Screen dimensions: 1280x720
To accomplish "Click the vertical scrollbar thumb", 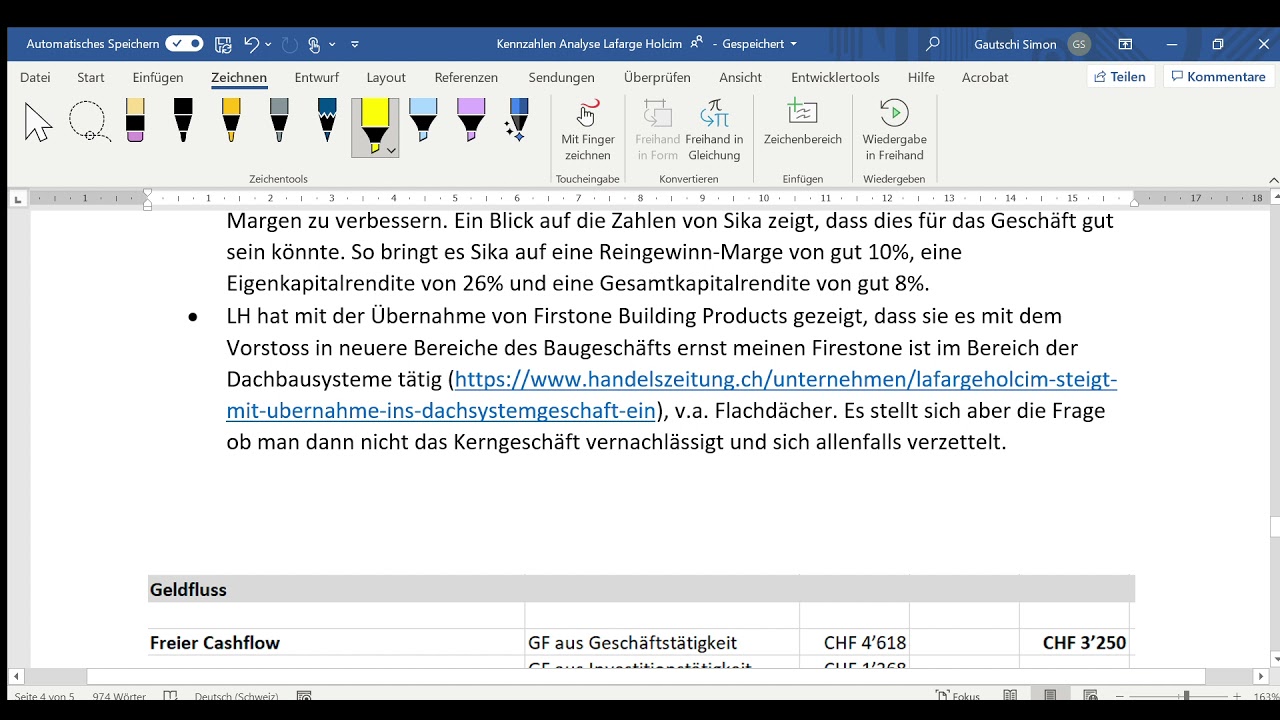I will 1274,527.
